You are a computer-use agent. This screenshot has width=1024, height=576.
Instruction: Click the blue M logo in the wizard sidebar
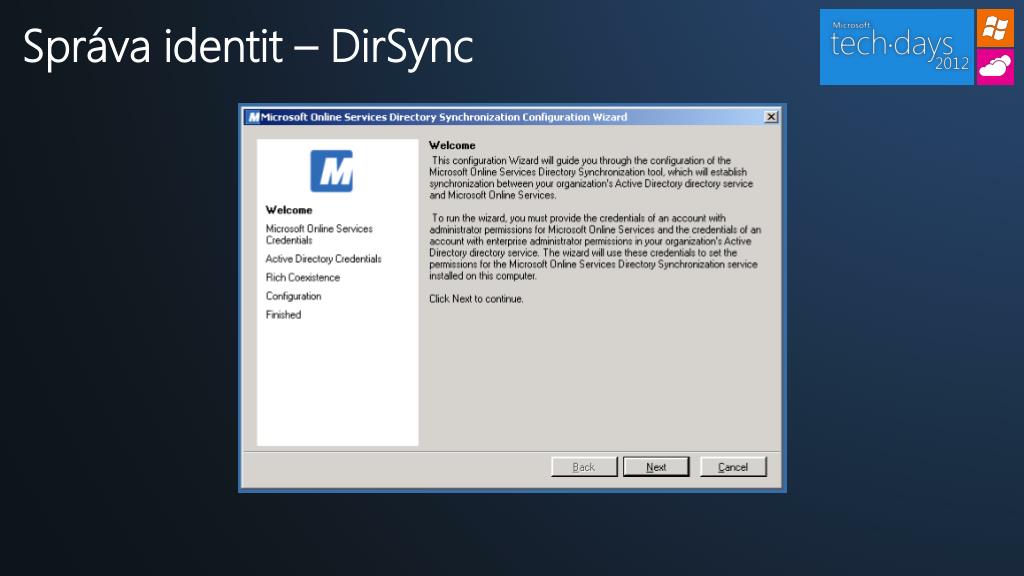[x=331, y=171]
